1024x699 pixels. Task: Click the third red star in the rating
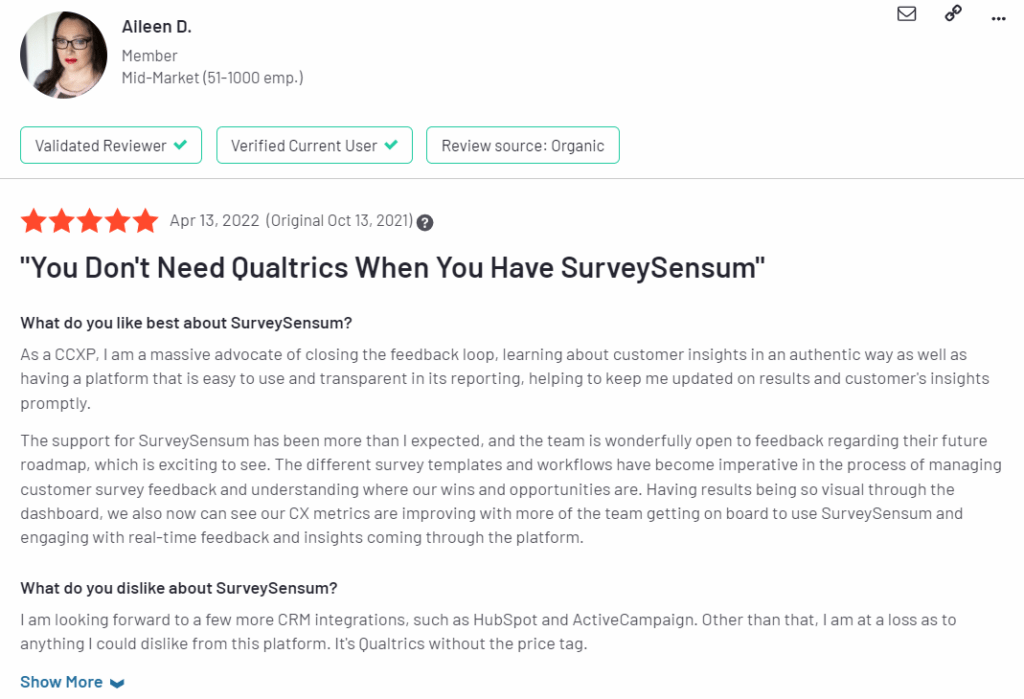[x=89, y=220]
